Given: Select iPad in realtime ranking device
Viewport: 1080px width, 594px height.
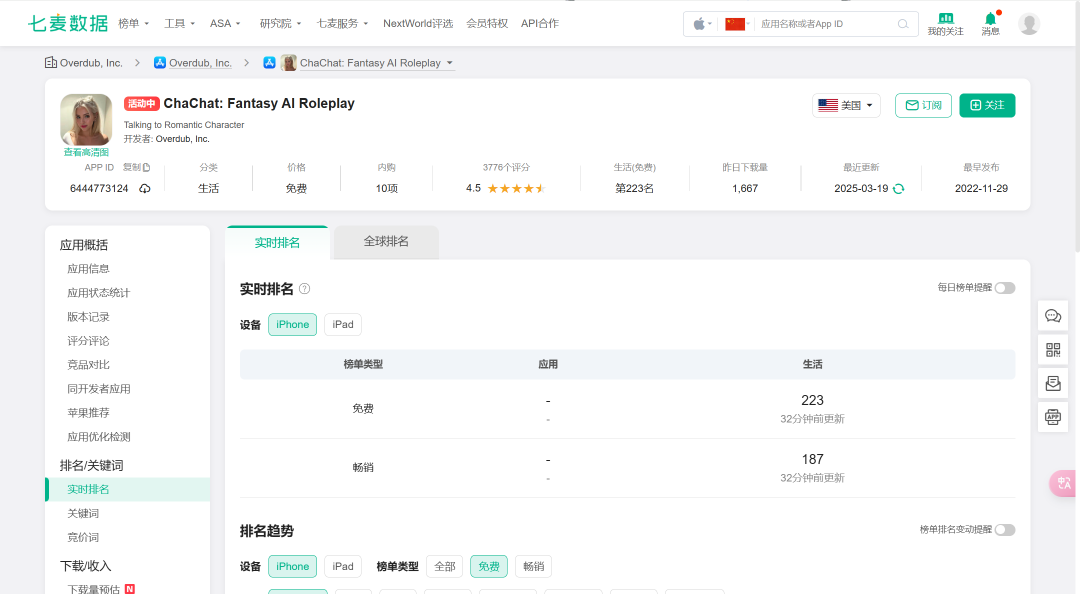Looking at the screenshot, I should [343, 325].
